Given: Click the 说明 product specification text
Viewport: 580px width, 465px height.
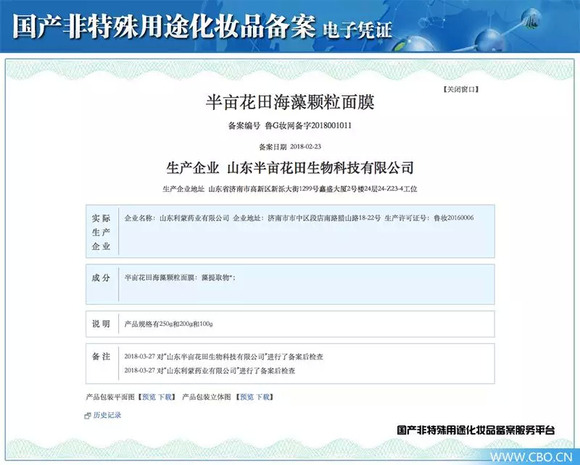Looking at the screenshot, I should pyautogui.click(x=169, y=324).
